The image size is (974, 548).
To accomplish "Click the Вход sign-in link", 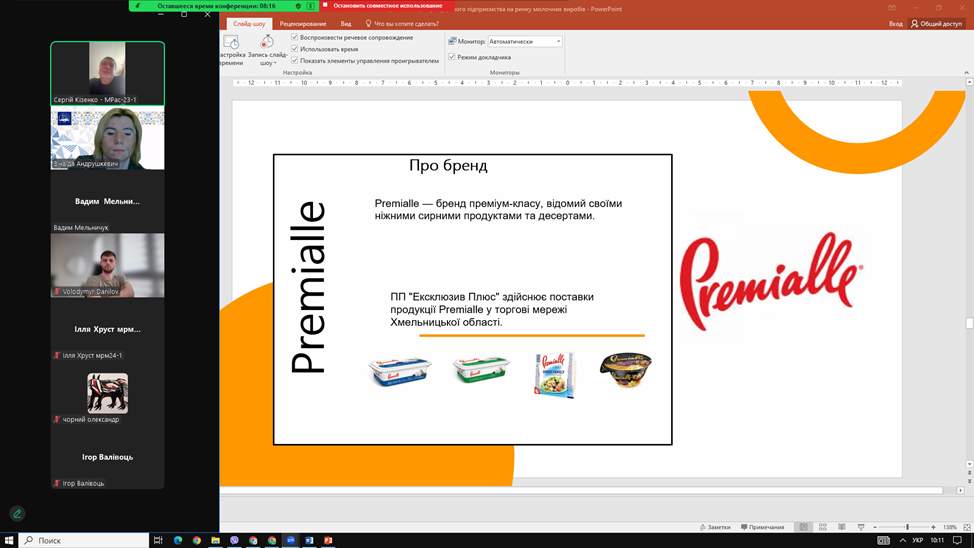I will pyautogui.click(x=895, y=24).
